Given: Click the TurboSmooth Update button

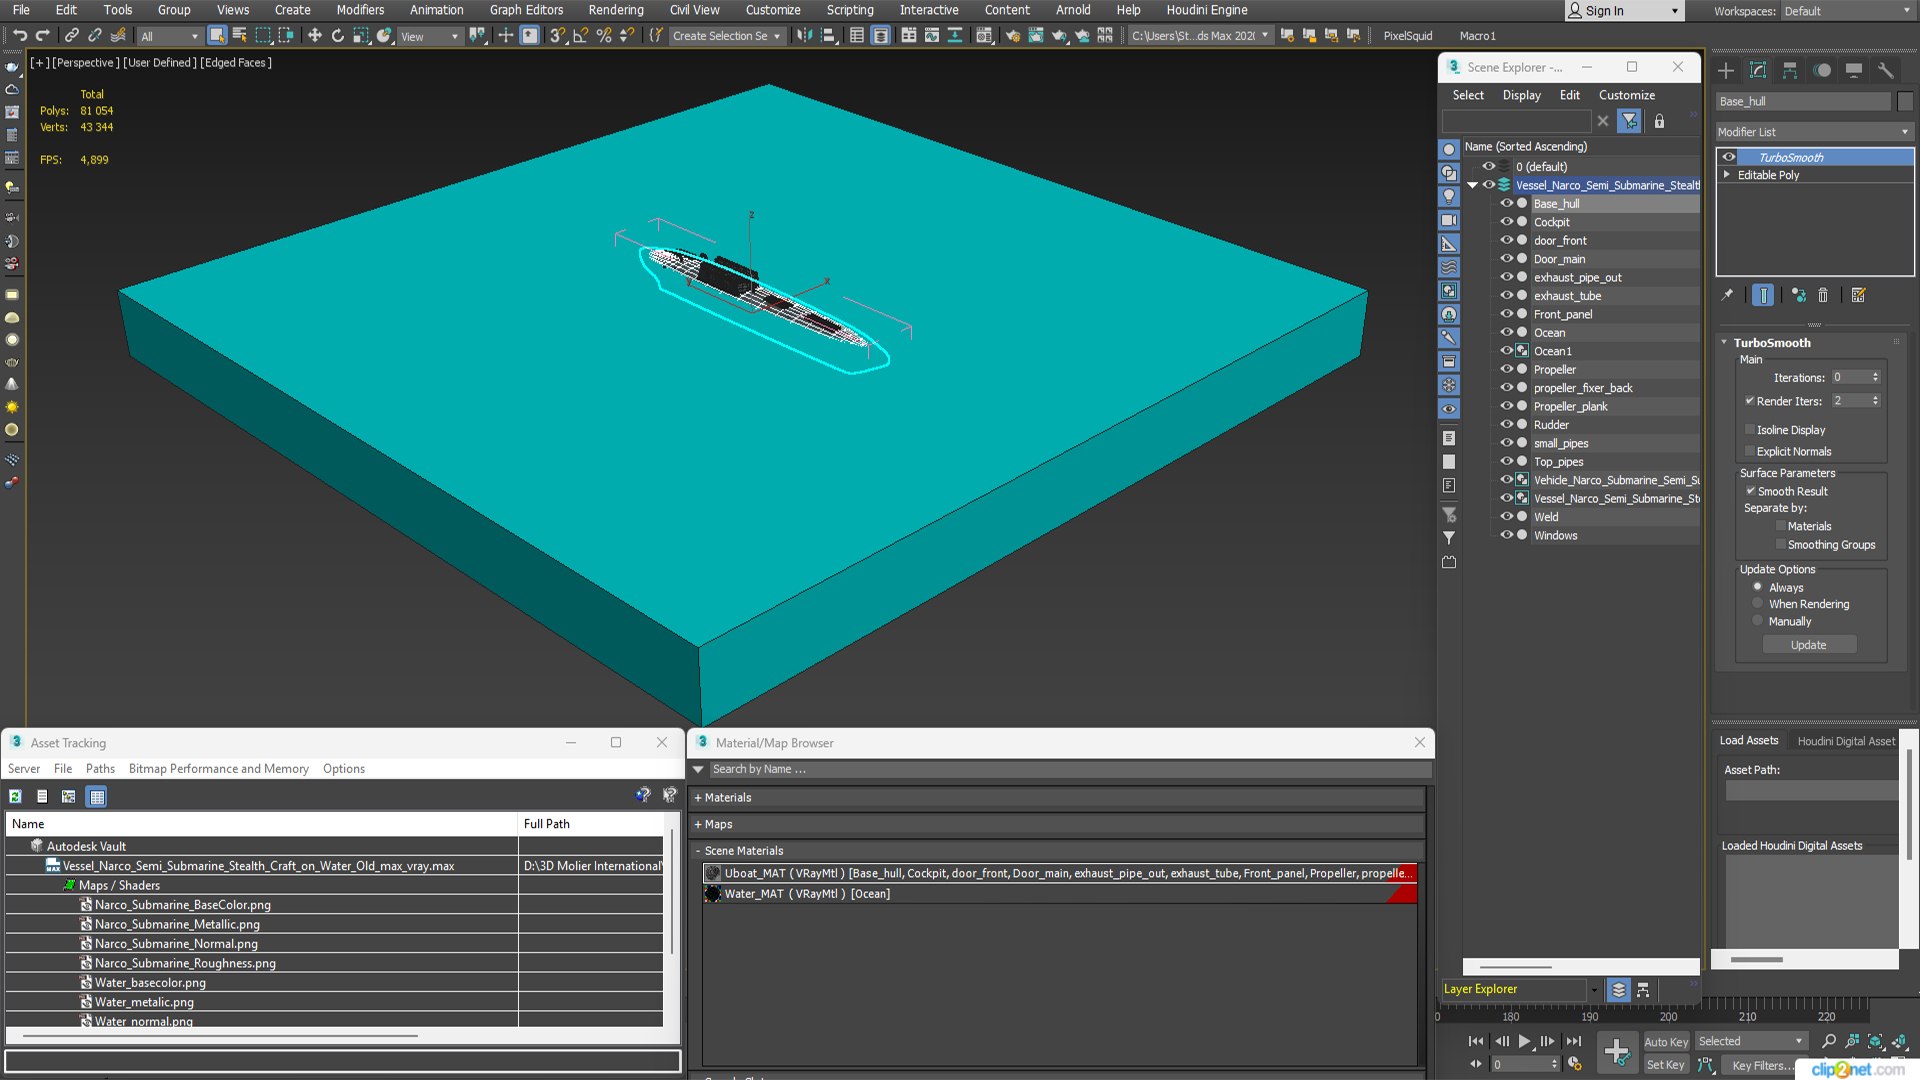Looking at the screenshot, I should [1808, 645].
